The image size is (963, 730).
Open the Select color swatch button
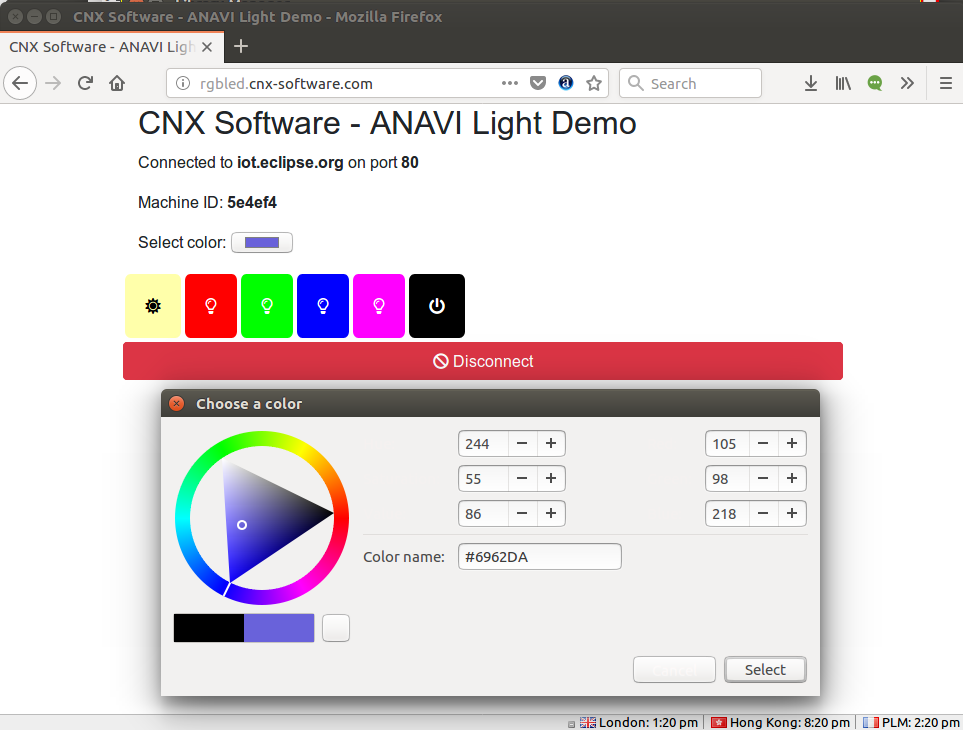(x=262, y=243)
